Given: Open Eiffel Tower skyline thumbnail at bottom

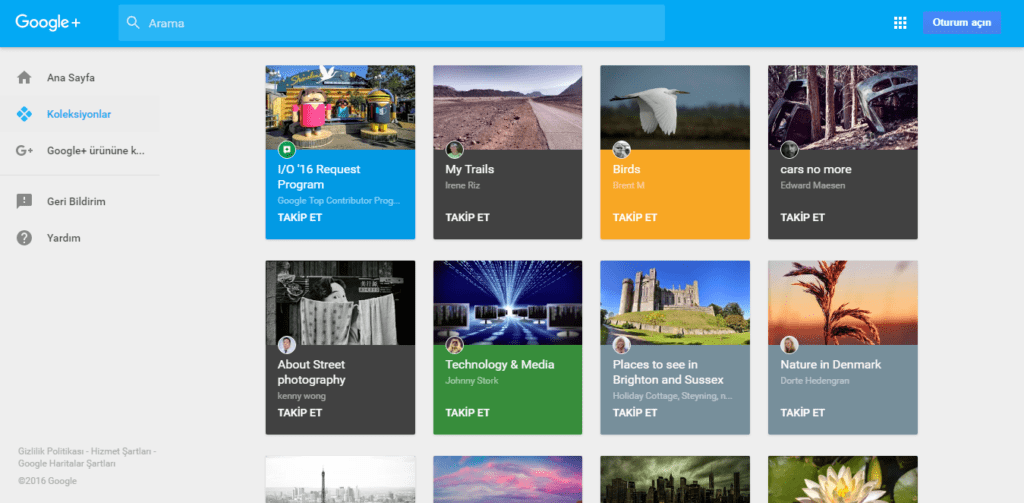Looking at the screenshot, I should [340, 479].
